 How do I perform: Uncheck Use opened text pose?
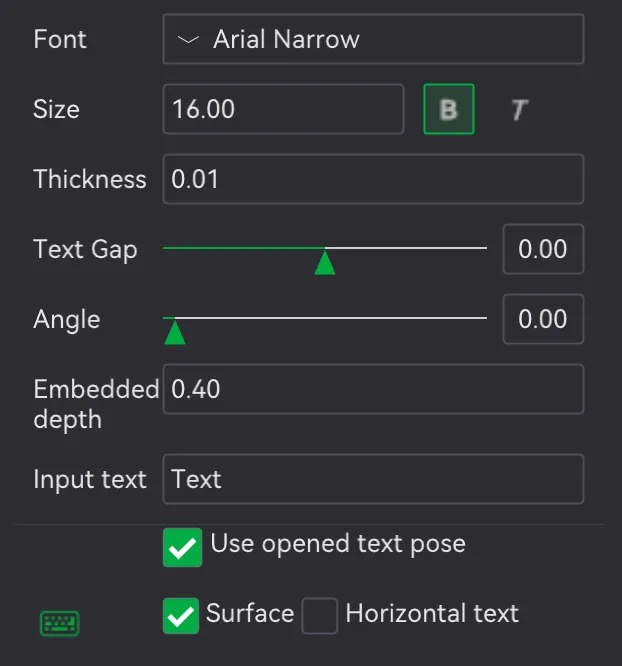tap(182, 547)
